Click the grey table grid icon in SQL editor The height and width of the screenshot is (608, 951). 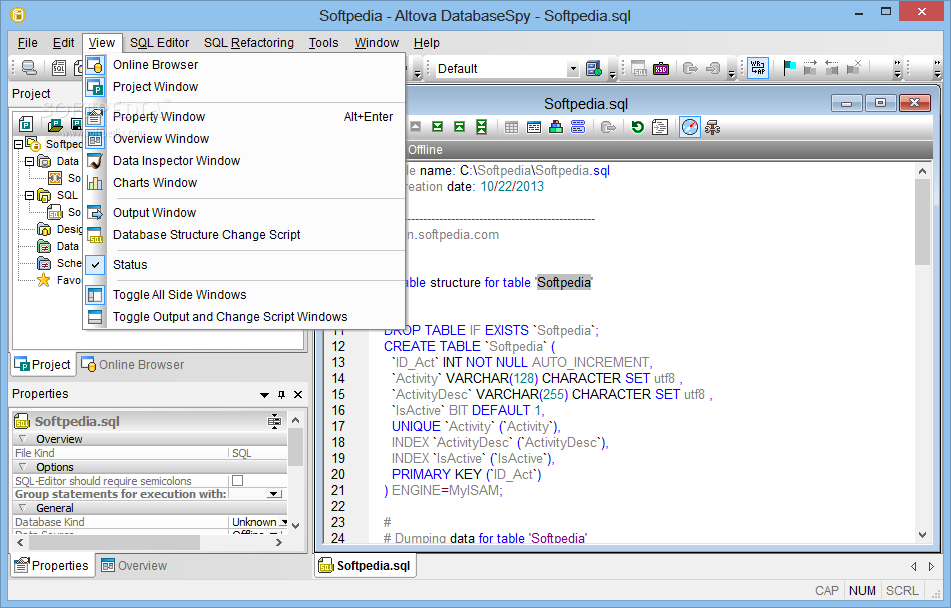tap(511, 127)
